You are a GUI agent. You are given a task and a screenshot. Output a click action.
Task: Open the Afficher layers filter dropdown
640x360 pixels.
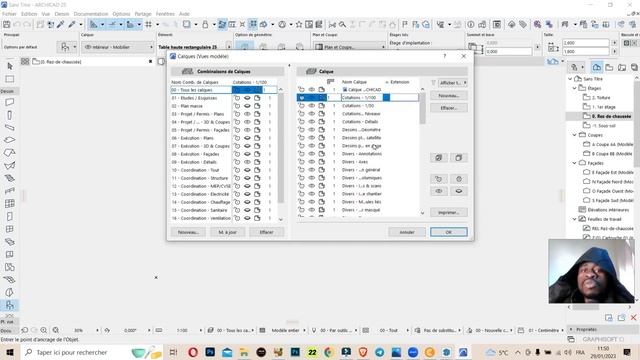(x=453, y=83)
